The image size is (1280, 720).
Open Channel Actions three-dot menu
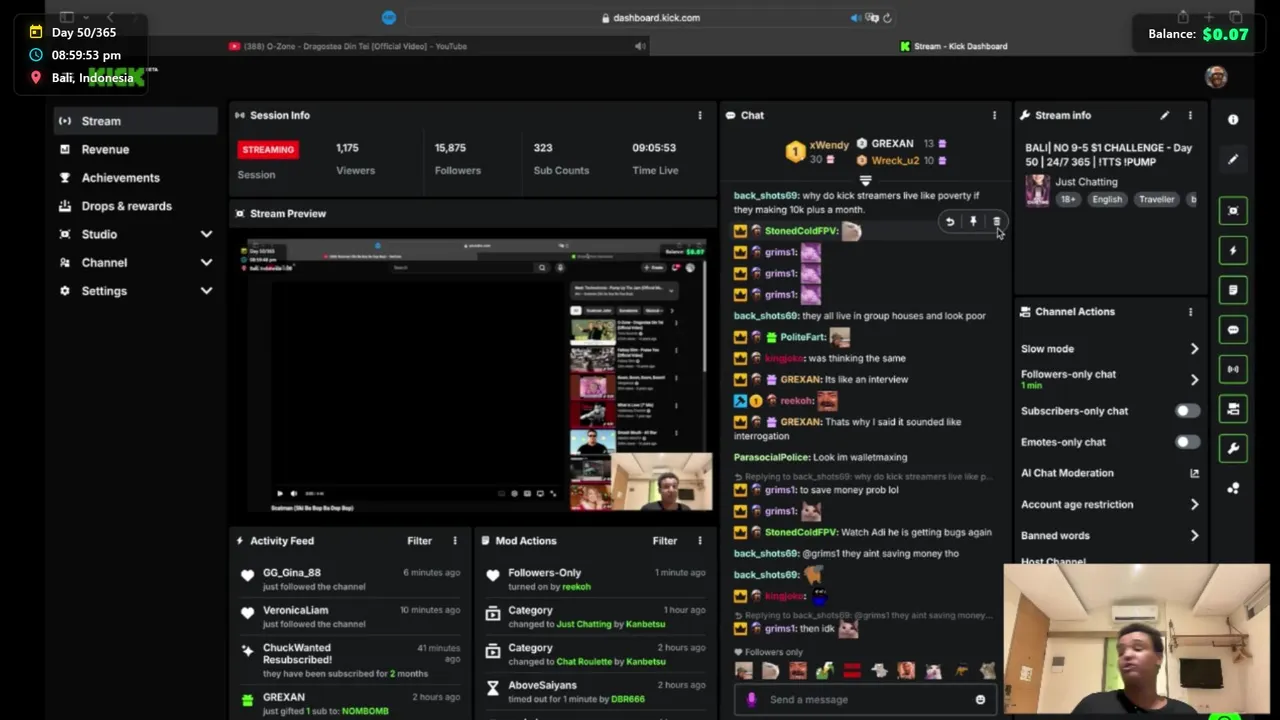click(x=1190, y=312)
